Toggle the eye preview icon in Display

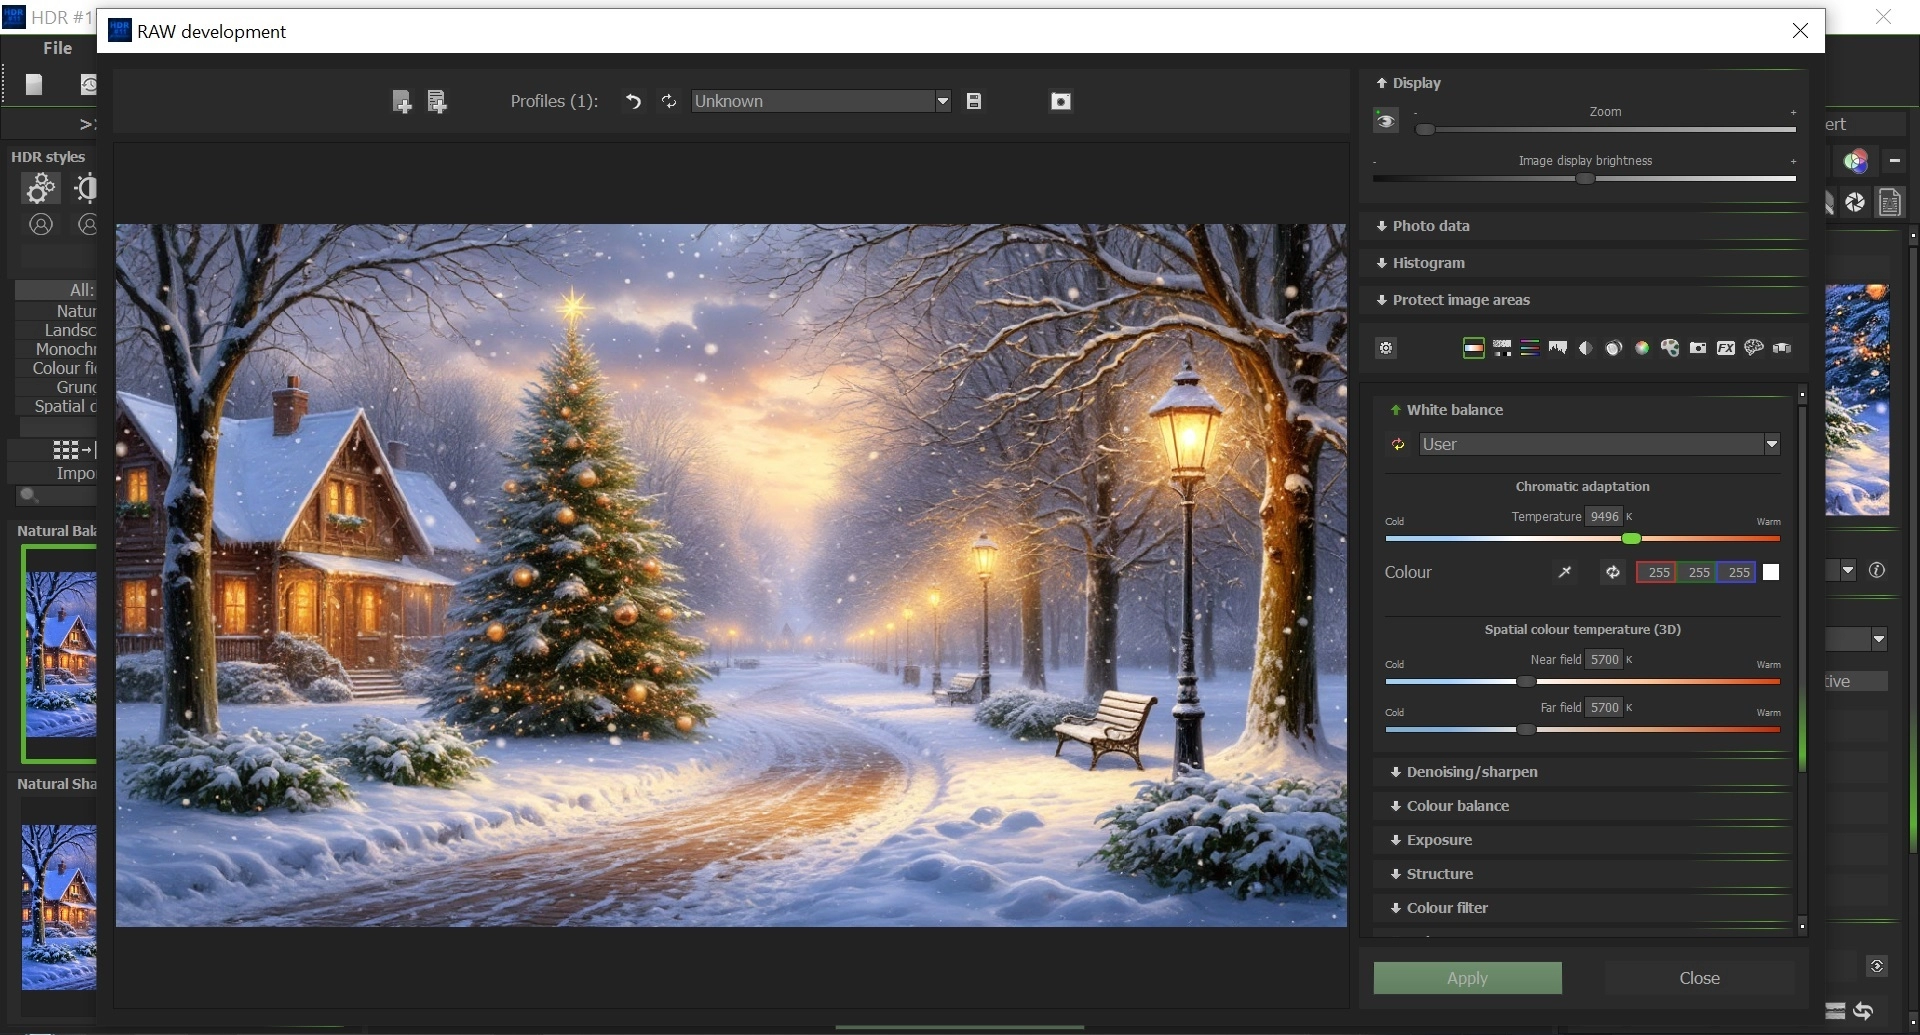tap(1385, 121)
